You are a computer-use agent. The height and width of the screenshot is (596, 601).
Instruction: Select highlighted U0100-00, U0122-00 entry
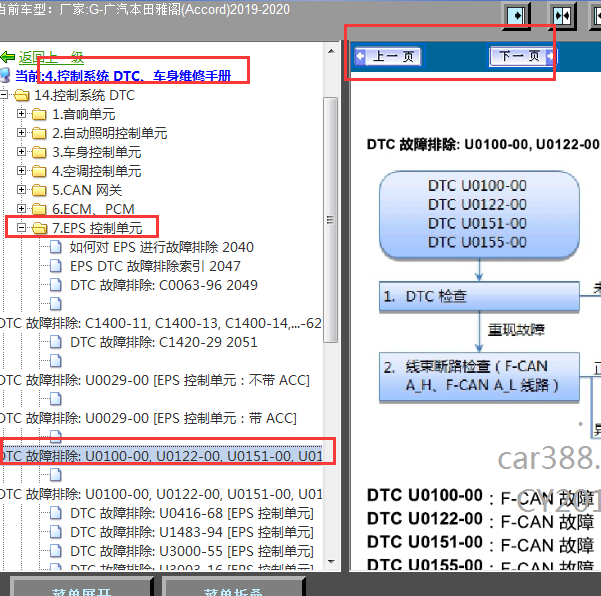(x=161, y=456)
